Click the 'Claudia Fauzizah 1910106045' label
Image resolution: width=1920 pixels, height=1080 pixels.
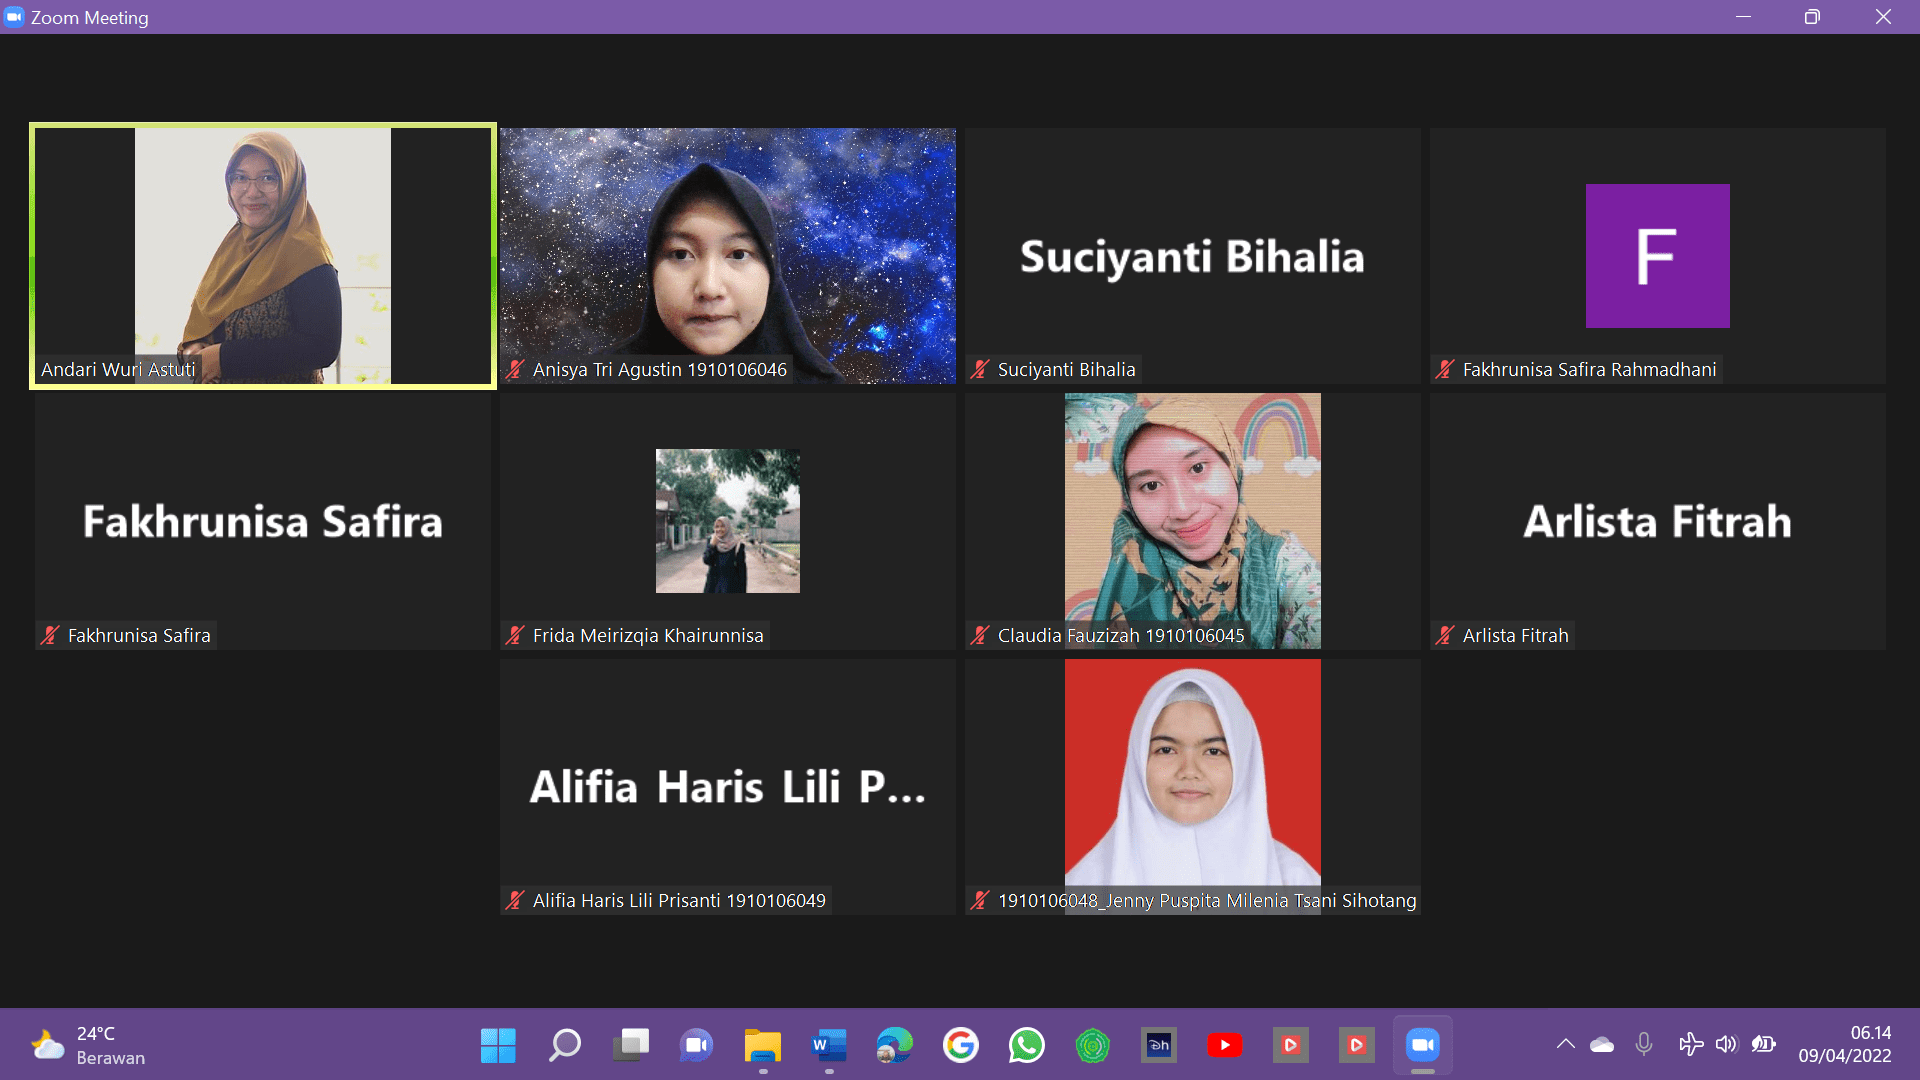[1121, 636]
